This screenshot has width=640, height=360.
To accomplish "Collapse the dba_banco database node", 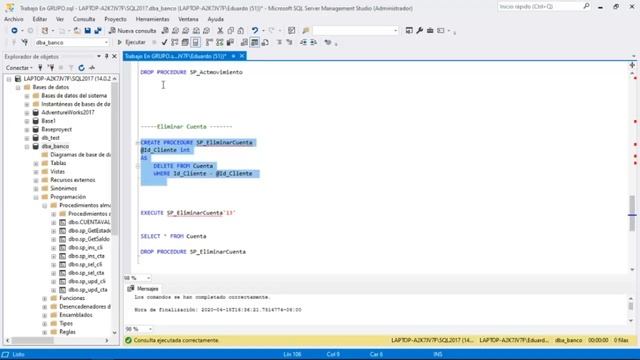I will coord(27,147).
